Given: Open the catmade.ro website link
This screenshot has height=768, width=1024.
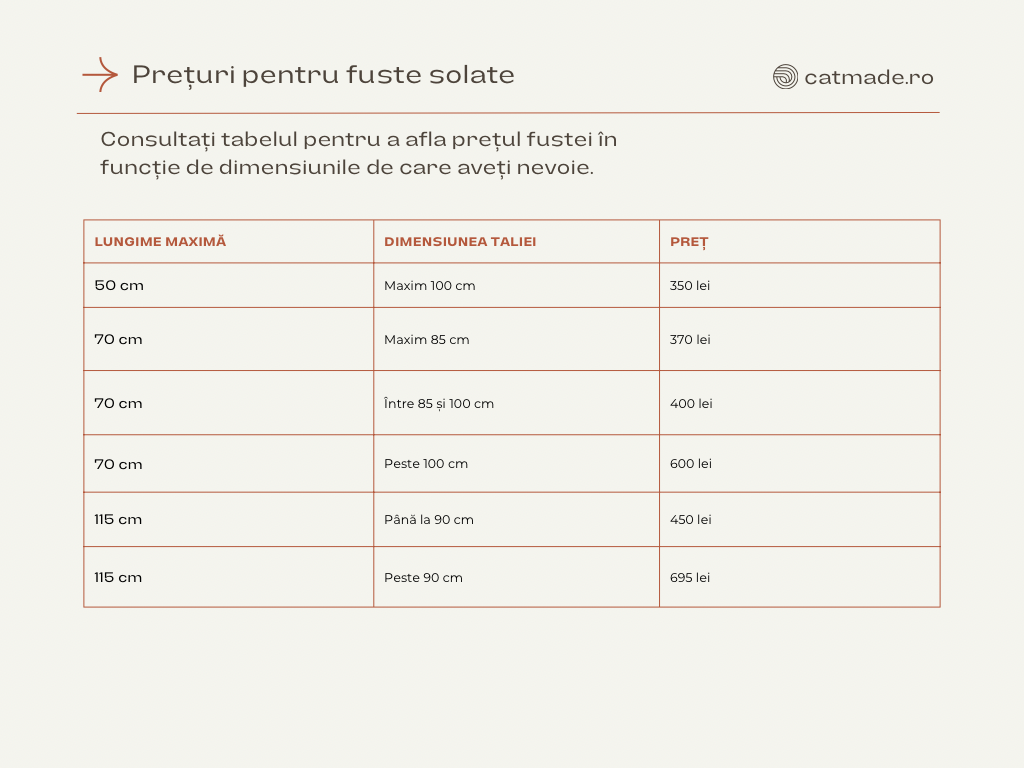Looking at the screenshot, I should [x=868, y=77].
